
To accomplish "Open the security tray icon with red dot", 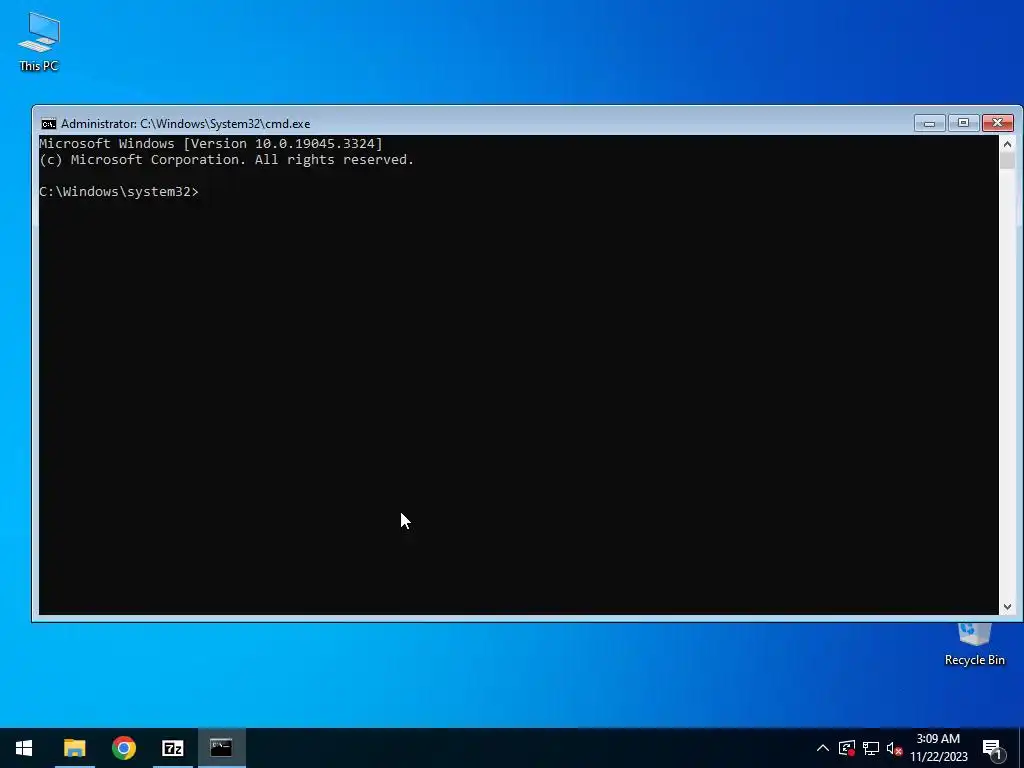I will pos(846,748).
